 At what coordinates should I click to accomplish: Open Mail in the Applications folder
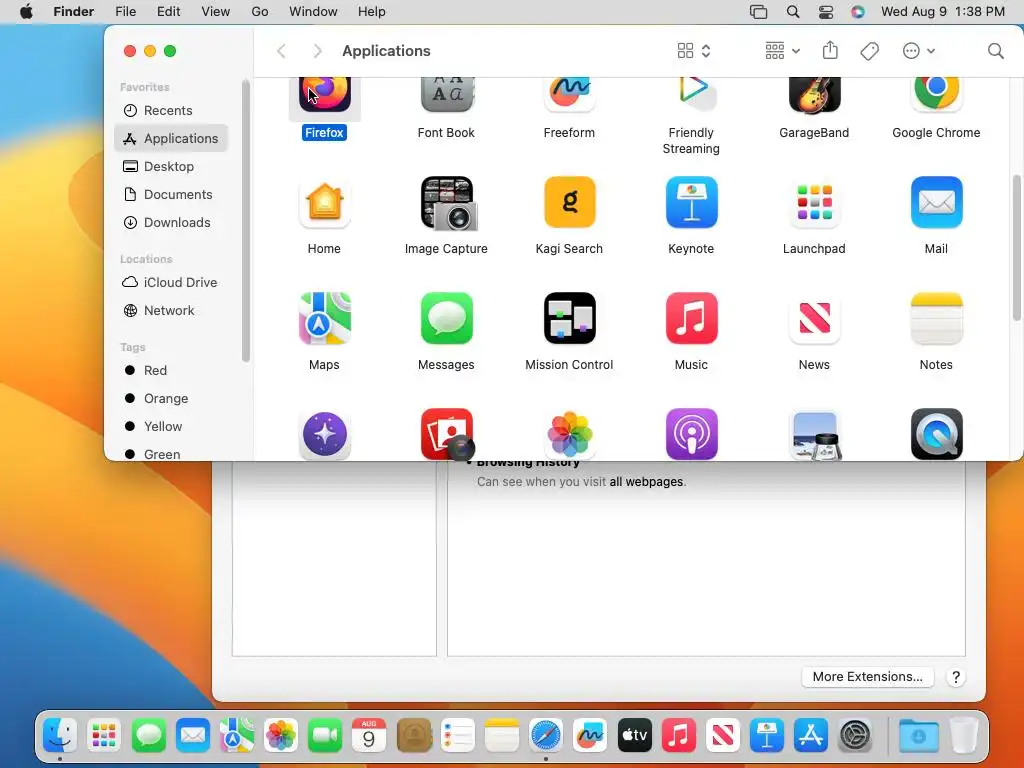[936, 203]
